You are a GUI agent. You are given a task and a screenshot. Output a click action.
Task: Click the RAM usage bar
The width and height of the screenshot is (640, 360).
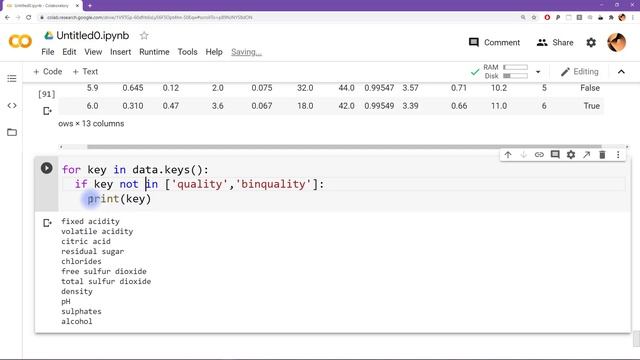516,67
